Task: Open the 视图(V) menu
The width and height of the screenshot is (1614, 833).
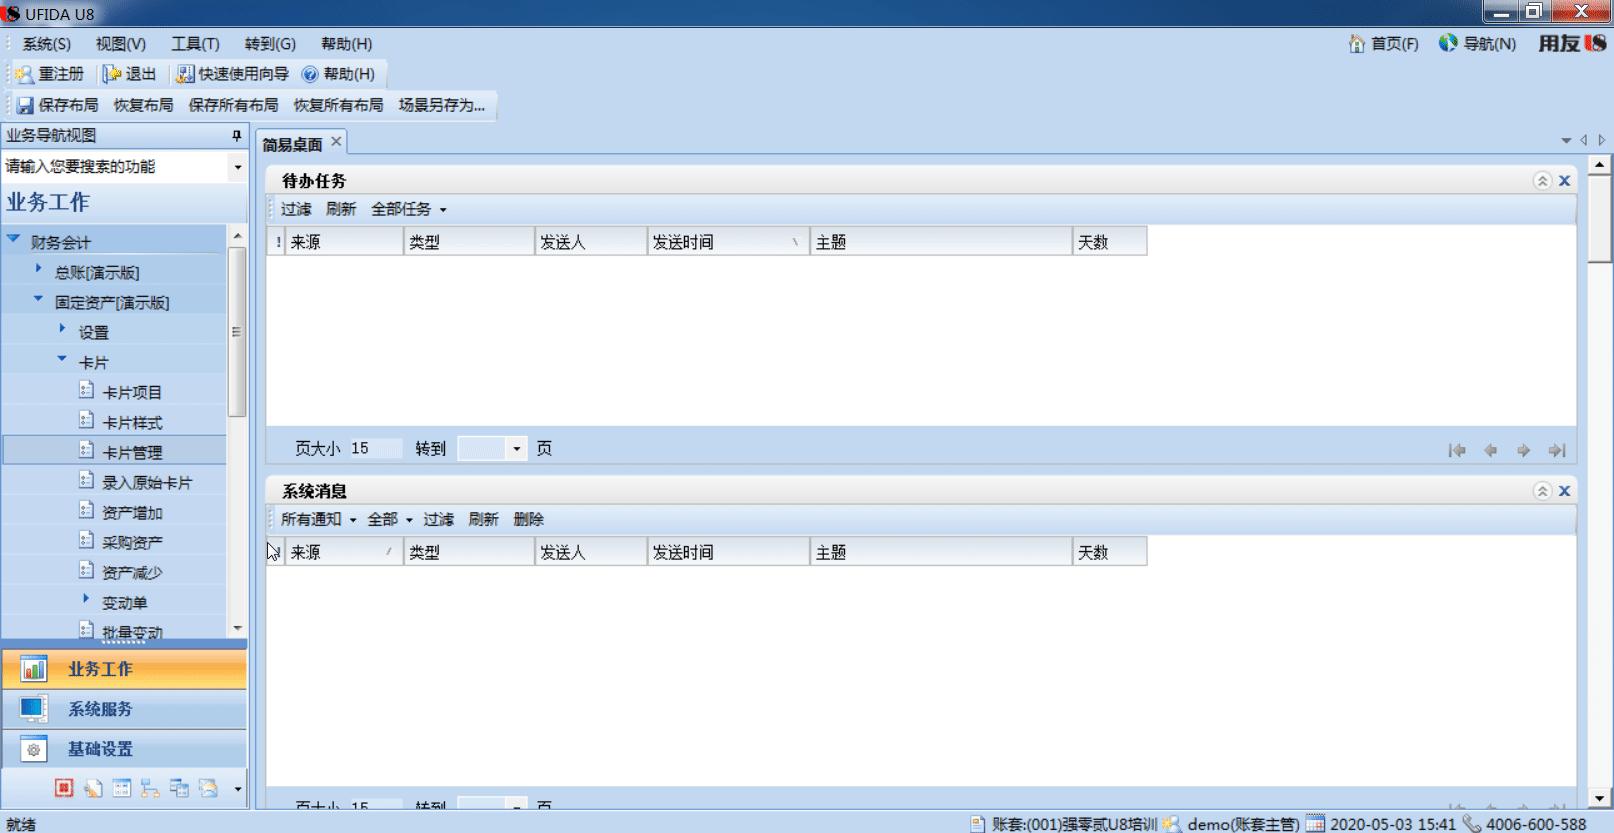Action: tap(121, 44)
